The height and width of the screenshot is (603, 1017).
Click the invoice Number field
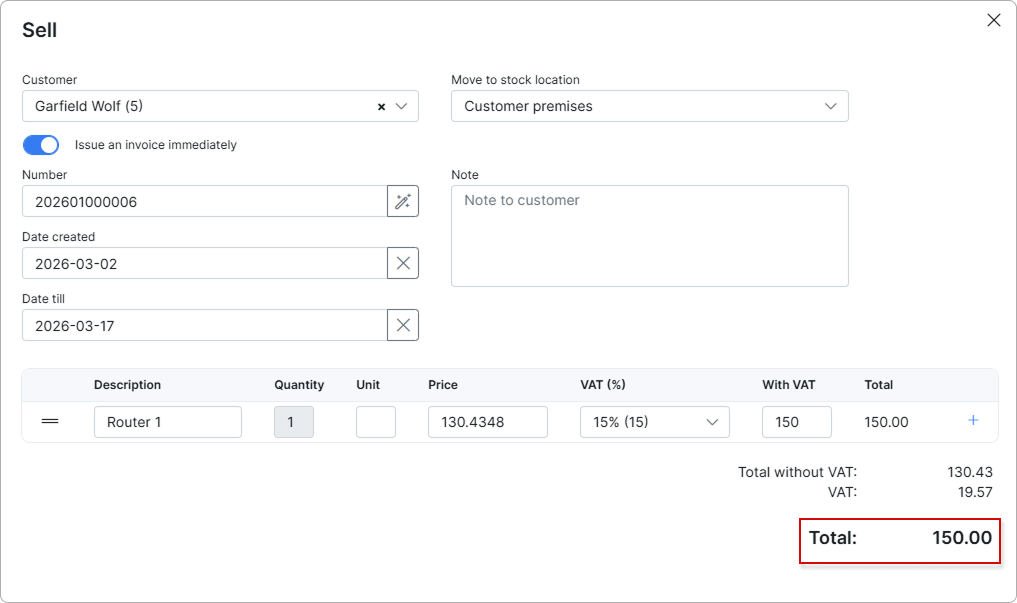pyautogui.click(x=204, y=201)
